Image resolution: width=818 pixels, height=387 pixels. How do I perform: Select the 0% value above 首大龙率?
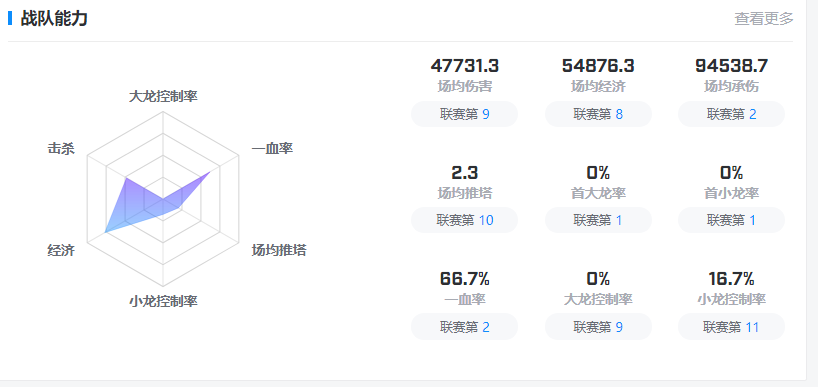pos(598,172)
